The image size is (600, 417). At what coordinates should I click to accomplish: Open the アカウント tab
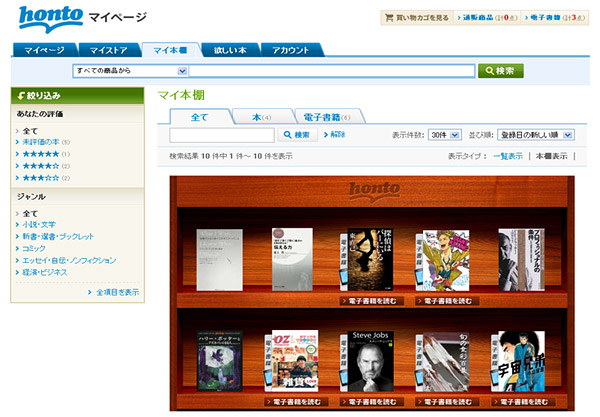point(291,50)
